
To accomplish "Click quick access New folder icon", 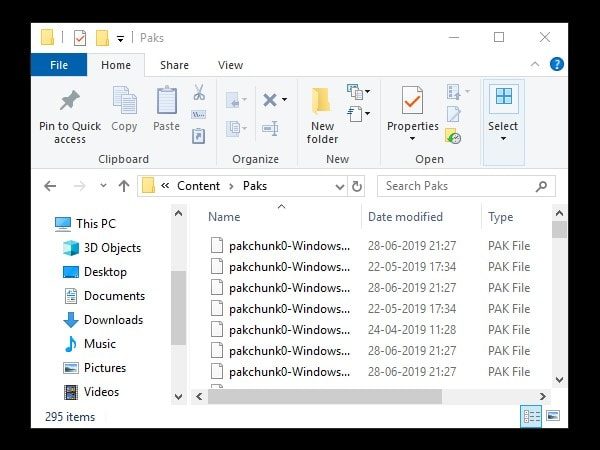I will click(x=102, y=38).
